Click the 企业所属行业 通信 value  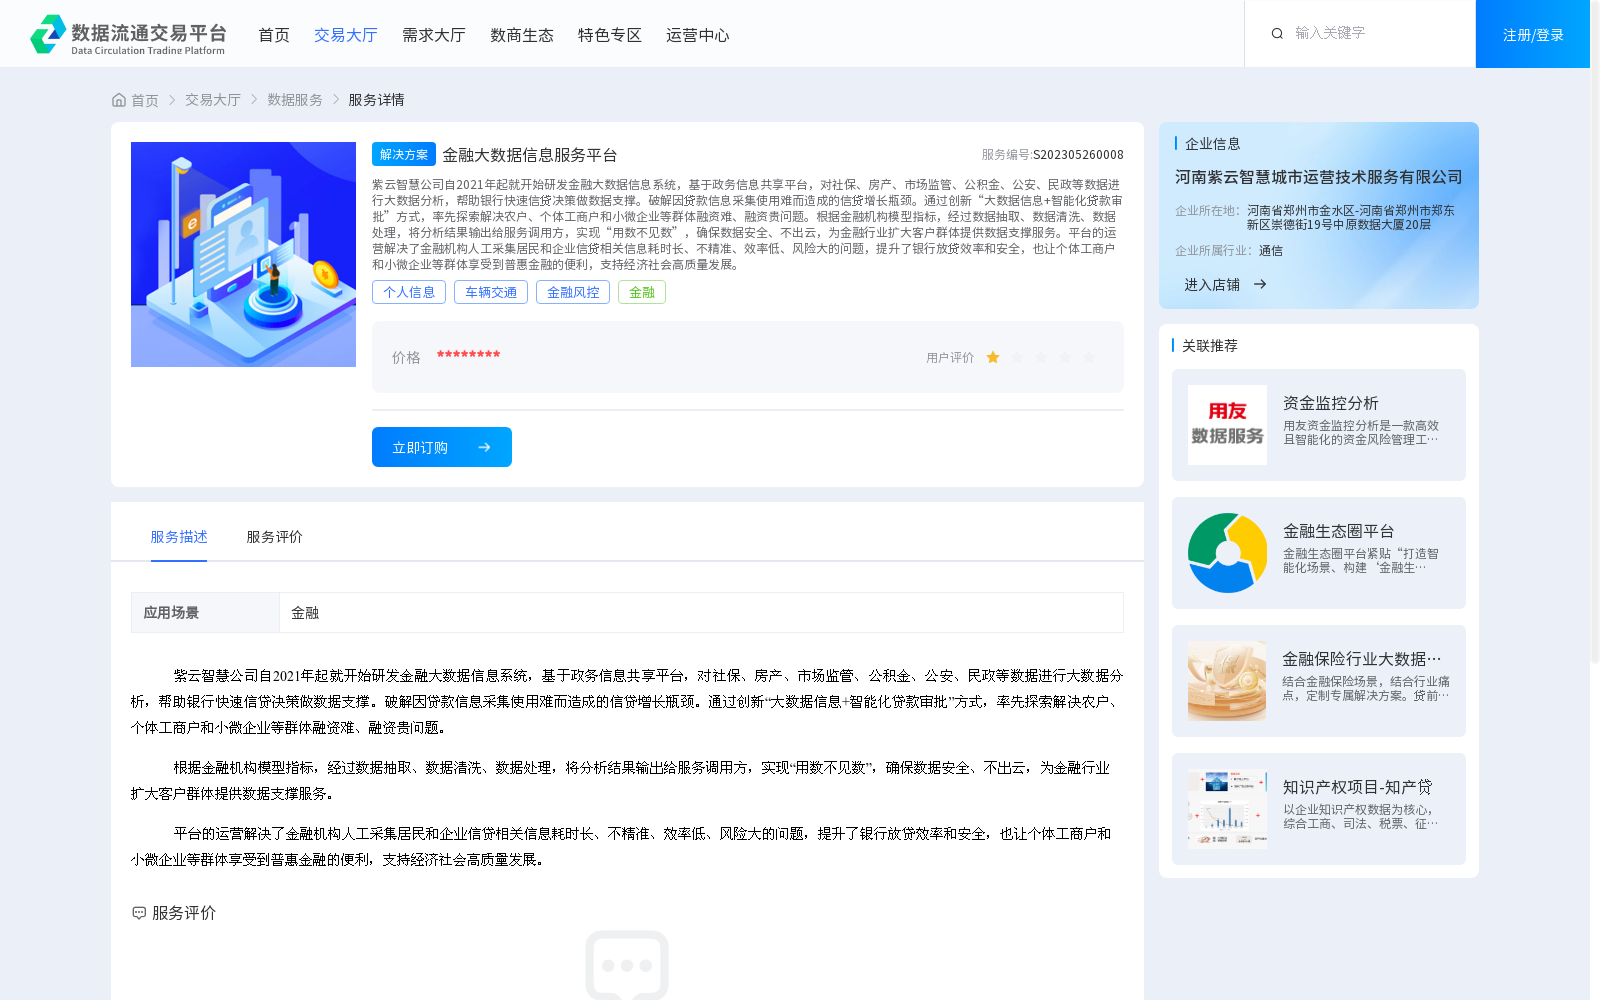1271,251
